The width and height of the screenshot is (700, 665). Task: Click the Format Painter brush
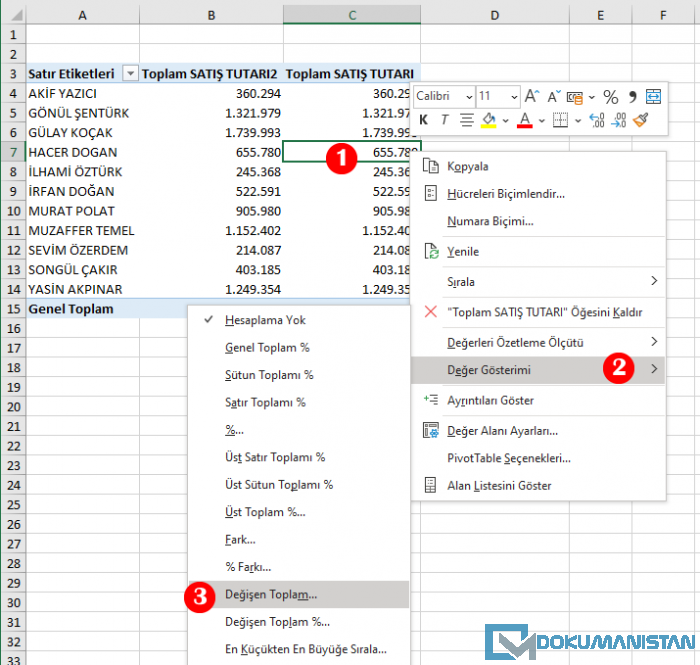(641, 120)
